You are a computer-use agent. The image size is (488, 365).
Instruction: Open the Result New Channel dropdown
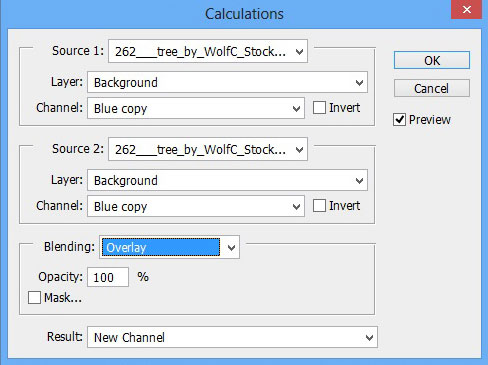point(232,337)
